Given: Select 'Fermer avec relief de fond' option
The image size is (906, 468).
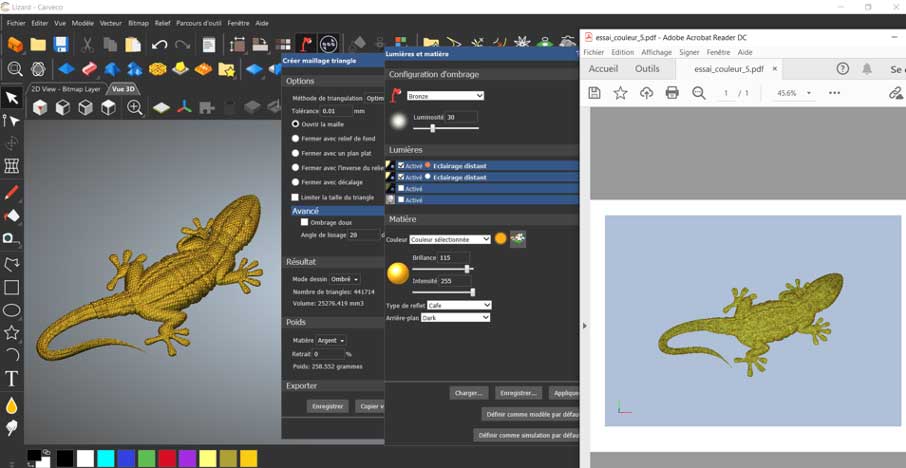Looking at the screenshot, I should click(295, 139).
